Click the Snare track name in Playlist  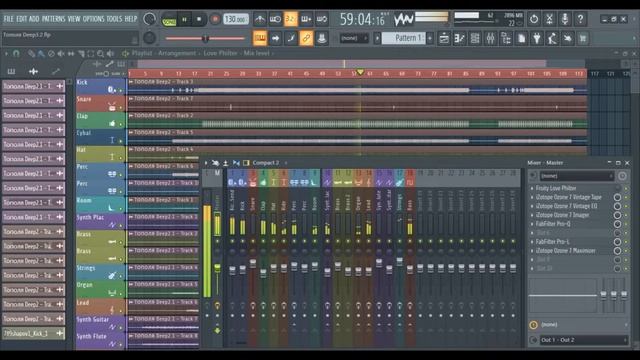[x=84, y=99]
